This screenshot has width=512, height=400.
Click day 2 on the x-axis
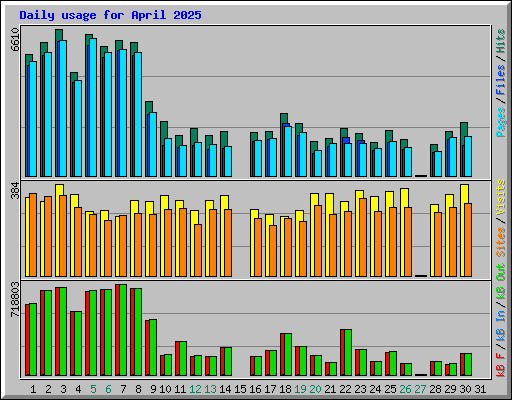(48, 389)
